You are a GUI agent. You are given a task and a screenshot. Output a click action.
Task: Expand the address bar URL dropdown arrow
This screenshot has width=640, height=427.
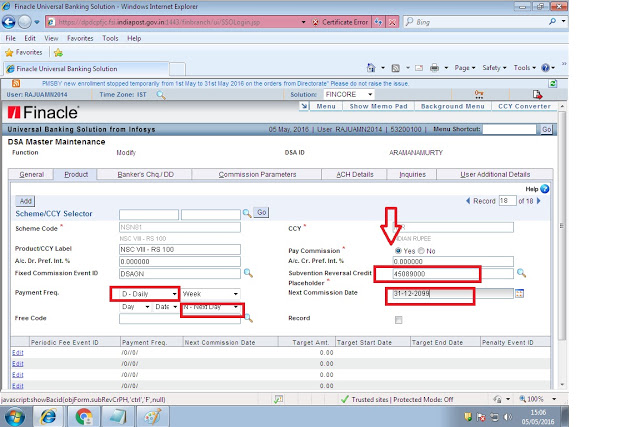pyautogui.click(x=303, y=22)
